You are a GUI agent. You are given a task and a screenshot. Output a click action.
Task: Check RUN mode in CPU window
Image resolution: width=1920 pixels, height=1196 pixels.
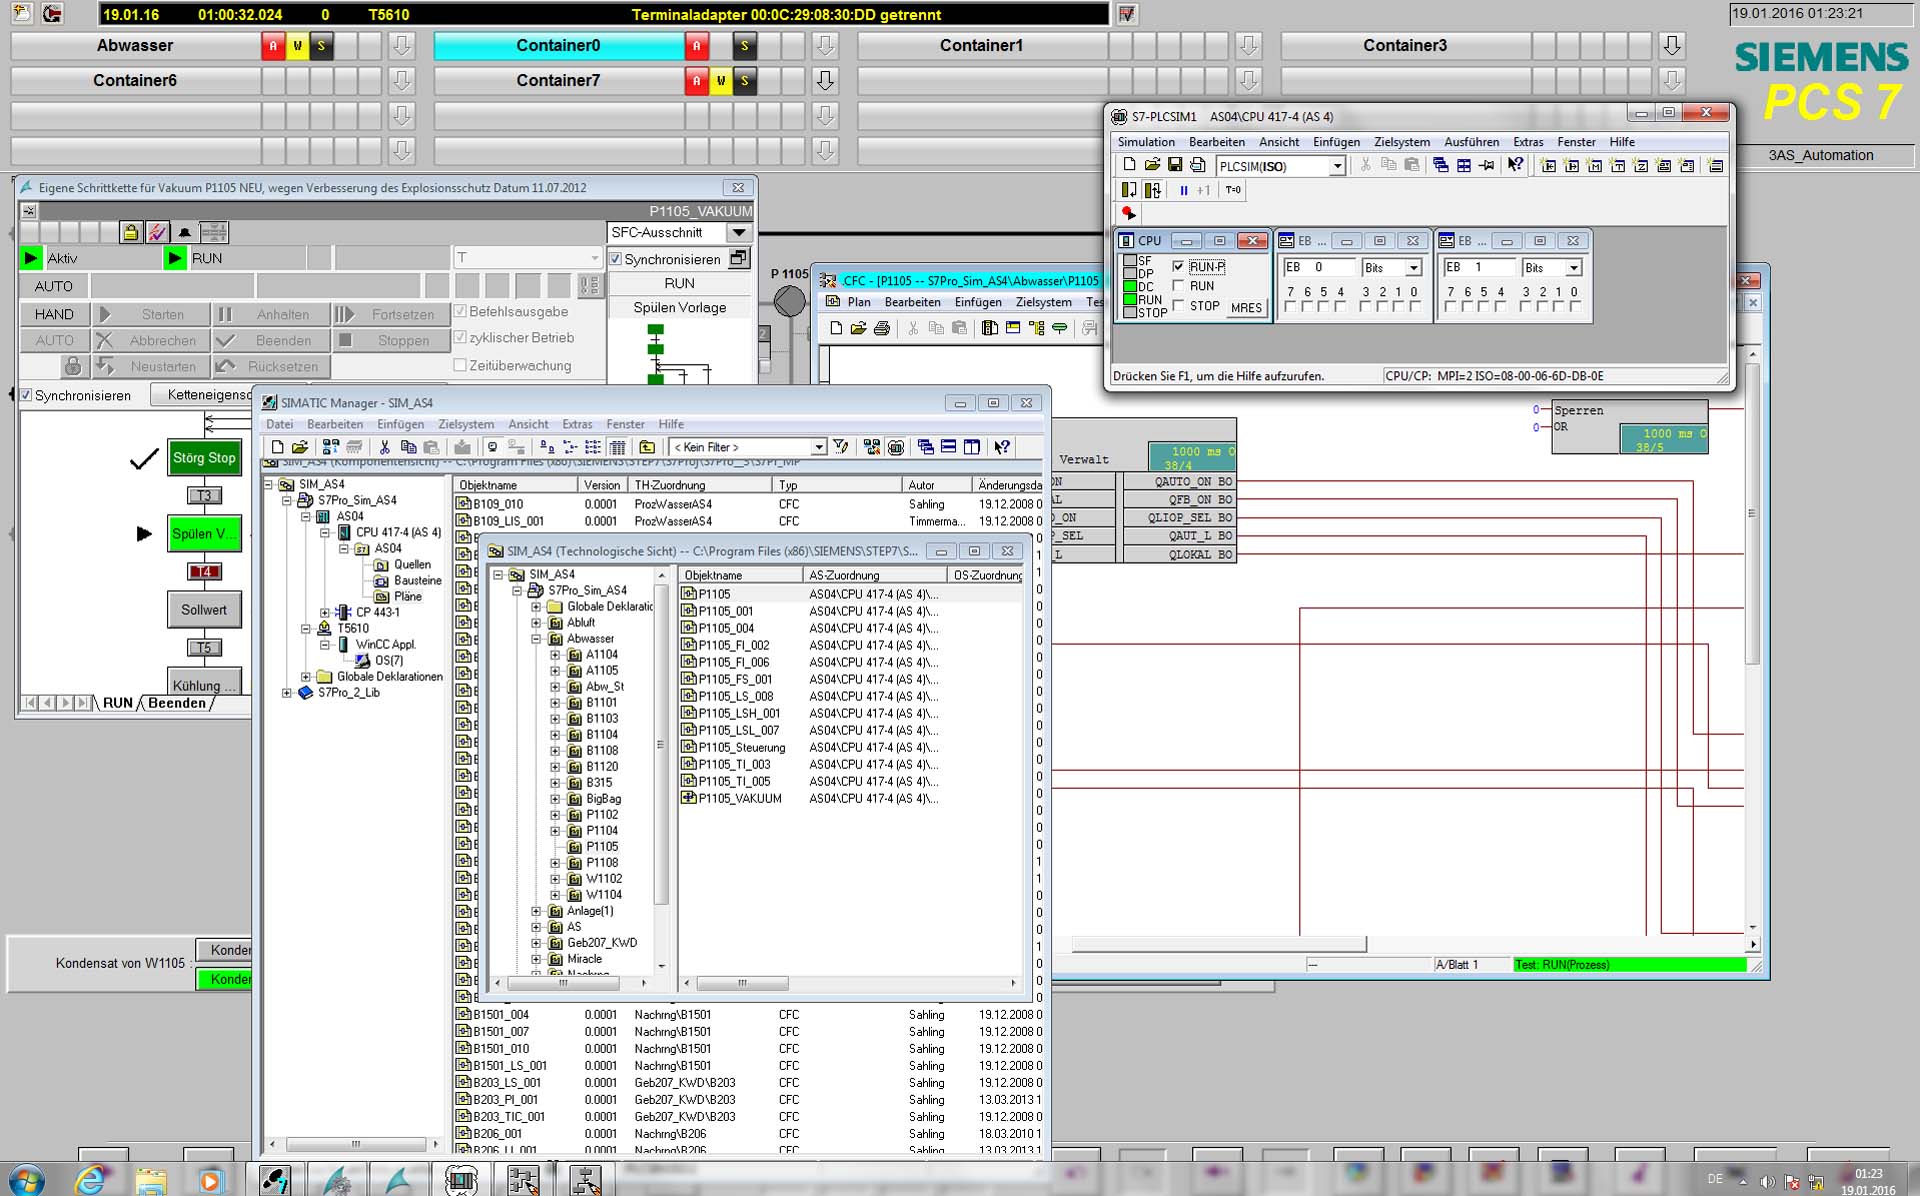[x=1178, y=286]
